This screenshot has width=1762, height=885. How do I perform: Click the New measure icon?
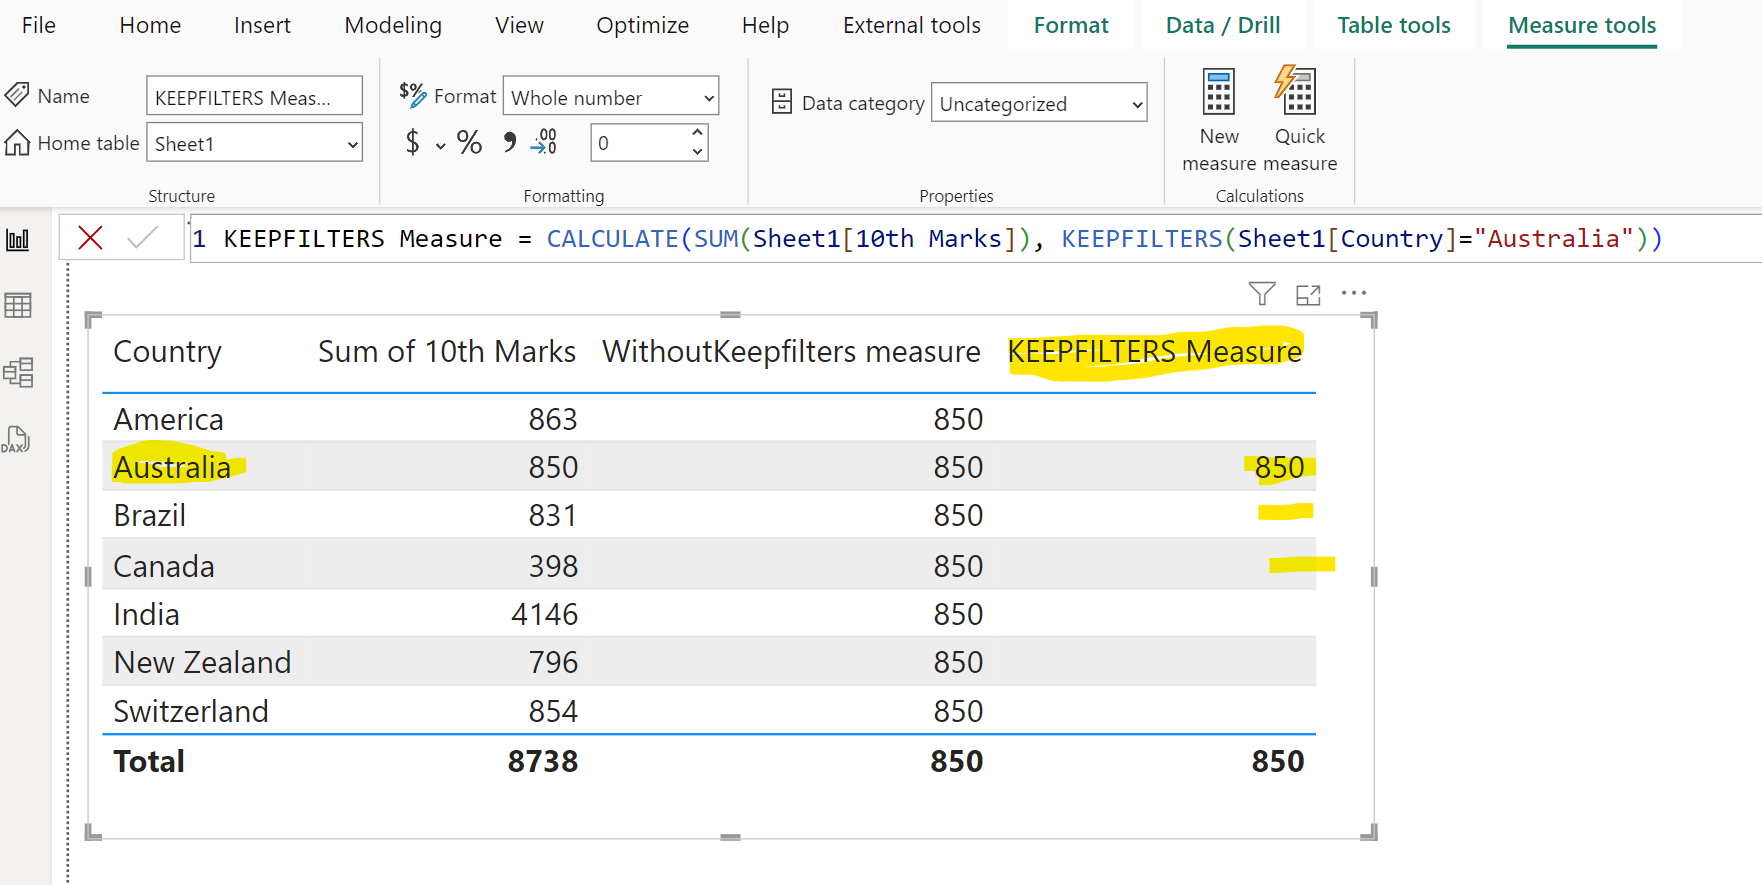tap(1218, 93)
